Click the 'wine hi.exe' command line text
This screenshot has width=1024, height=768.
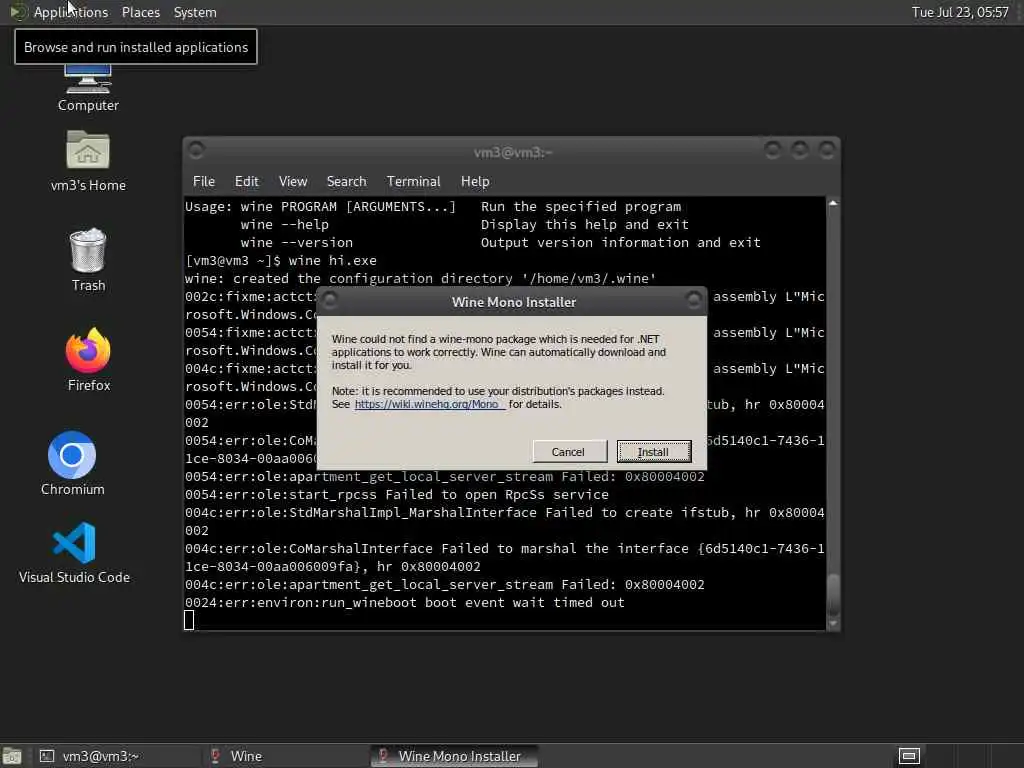(332, 261)
